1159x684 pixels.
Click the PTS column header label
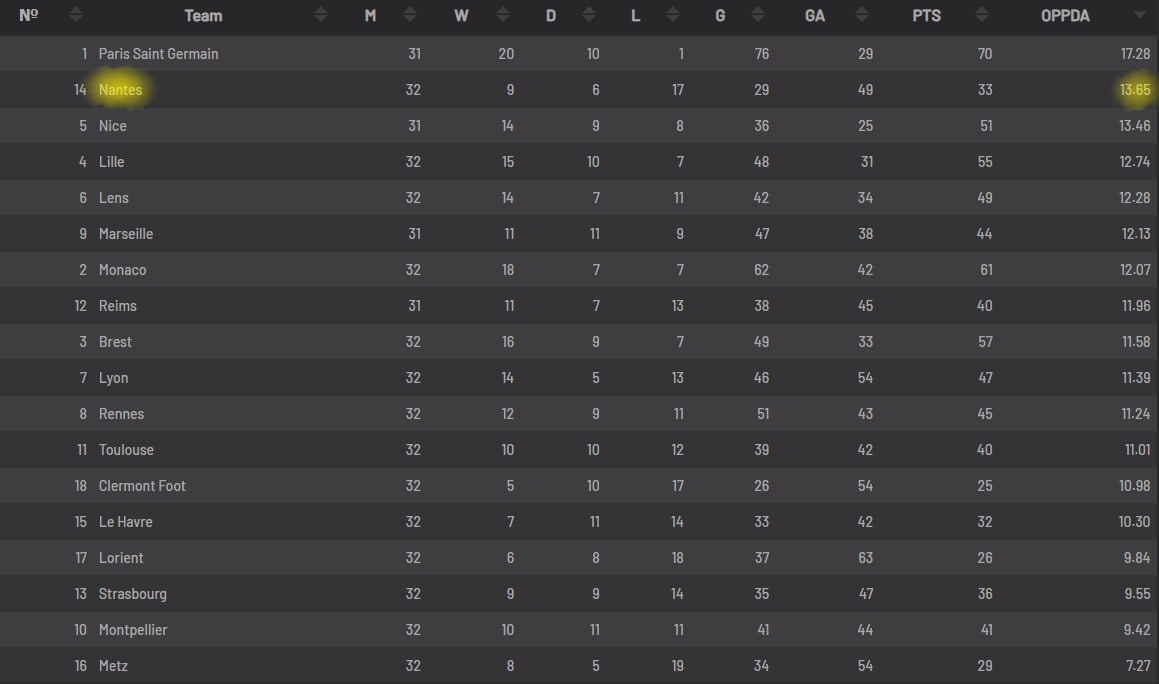pos(926,16)
